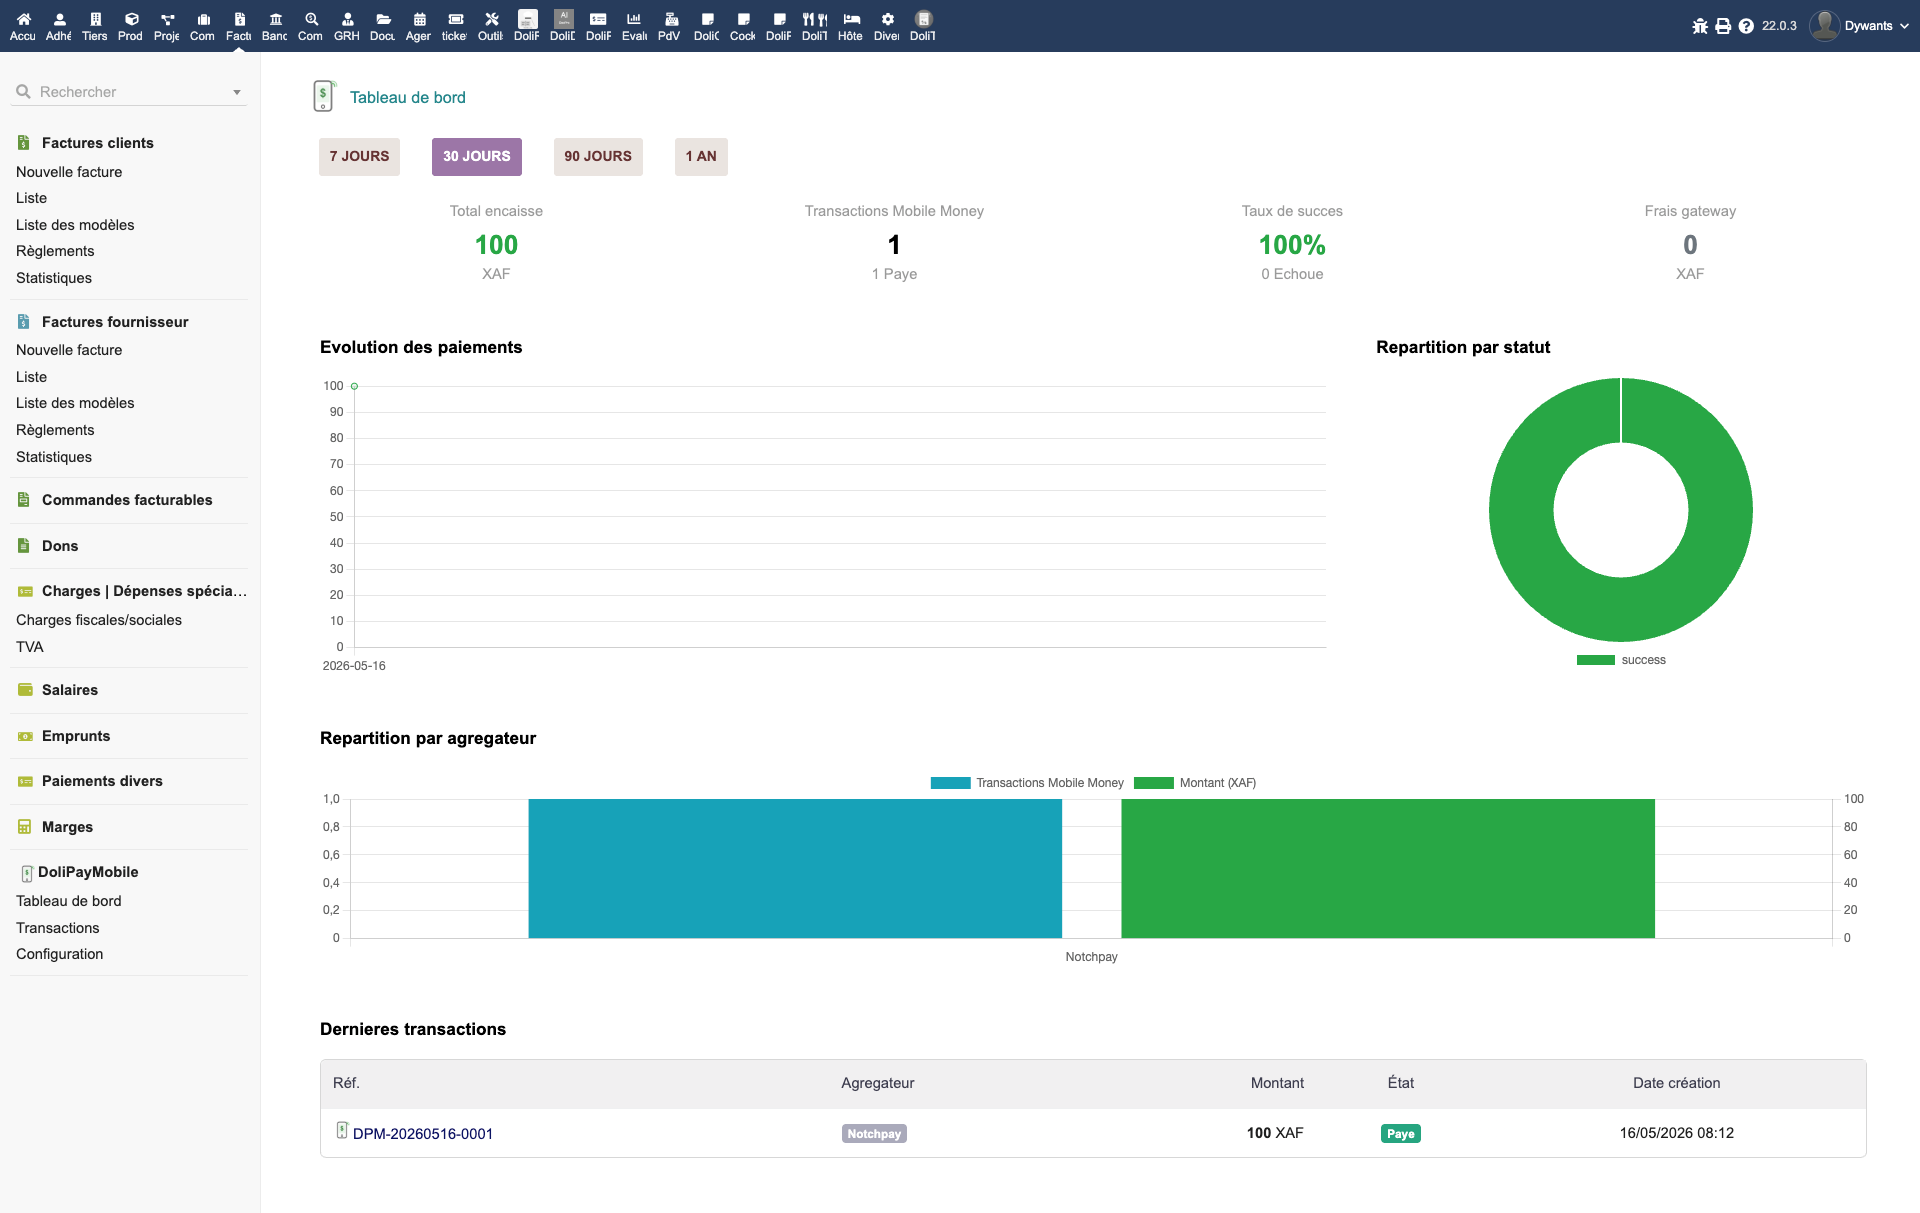Screen dimensions: 1920x1213
Task: Focus the Rechercher search field
Action: pos(130,92)
